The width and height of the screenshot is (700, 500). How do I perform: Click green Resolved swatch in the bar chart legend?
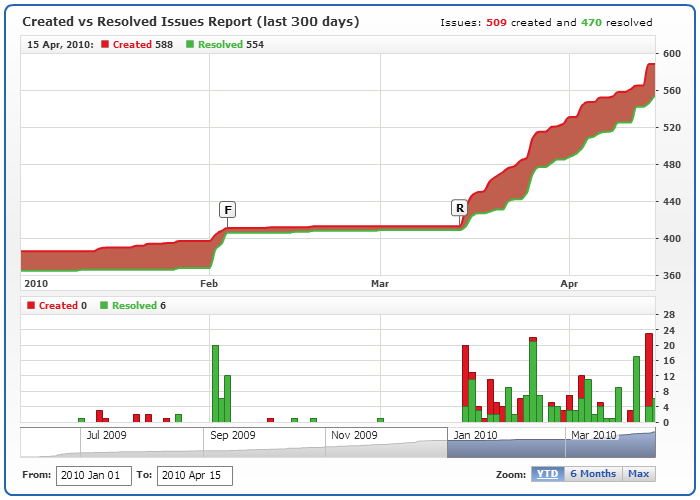pos(105,306)
